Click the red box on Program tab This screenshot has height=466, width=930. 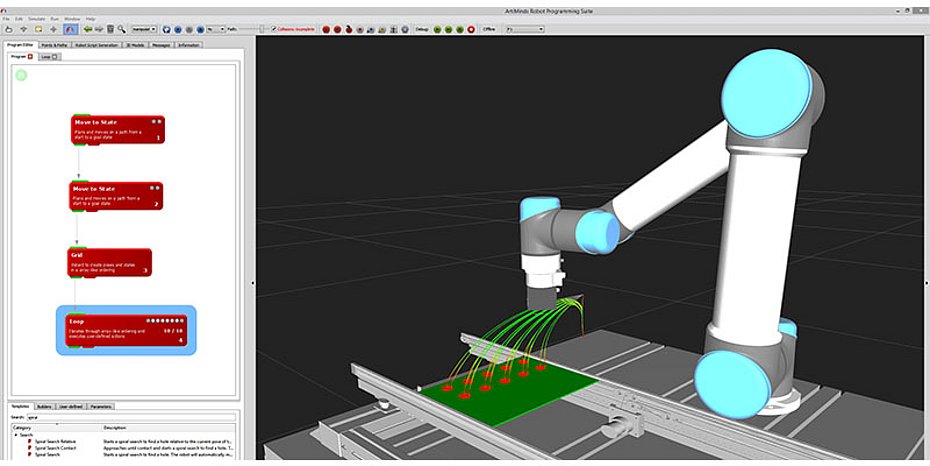(x=30, y=57)
